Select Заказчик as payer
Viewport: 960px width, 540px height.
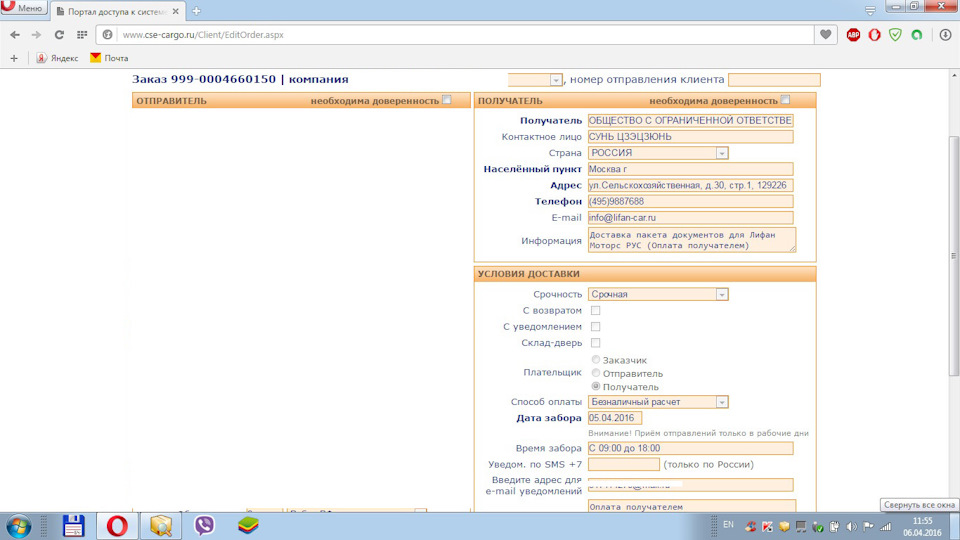pos(596,360)
